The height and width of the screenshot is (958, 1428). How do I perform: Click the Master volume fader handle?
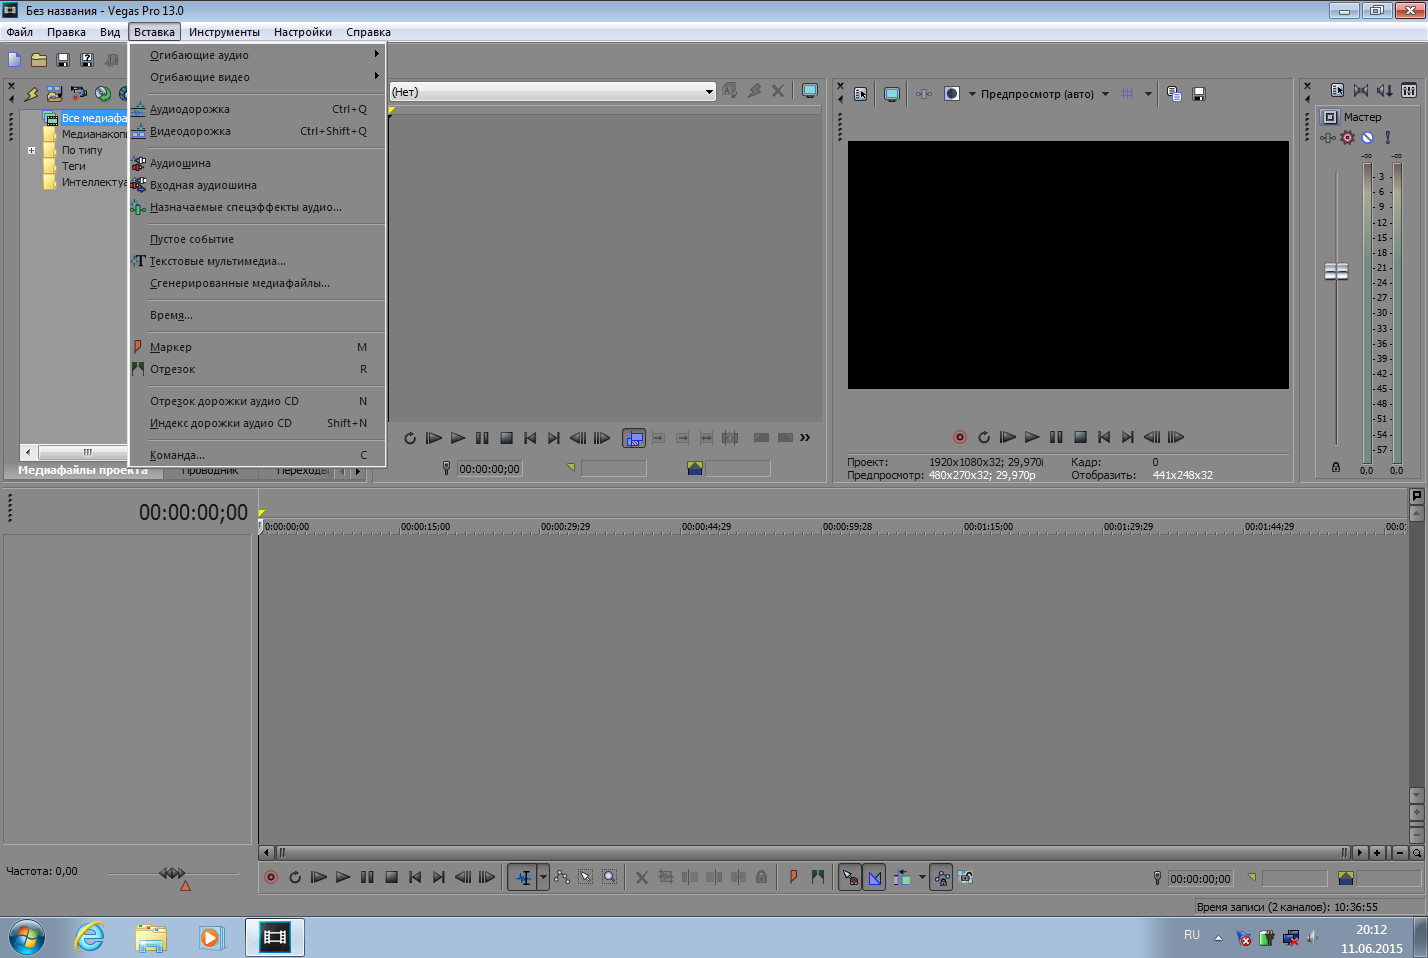pyautogui.click(x=1336, y=271)
